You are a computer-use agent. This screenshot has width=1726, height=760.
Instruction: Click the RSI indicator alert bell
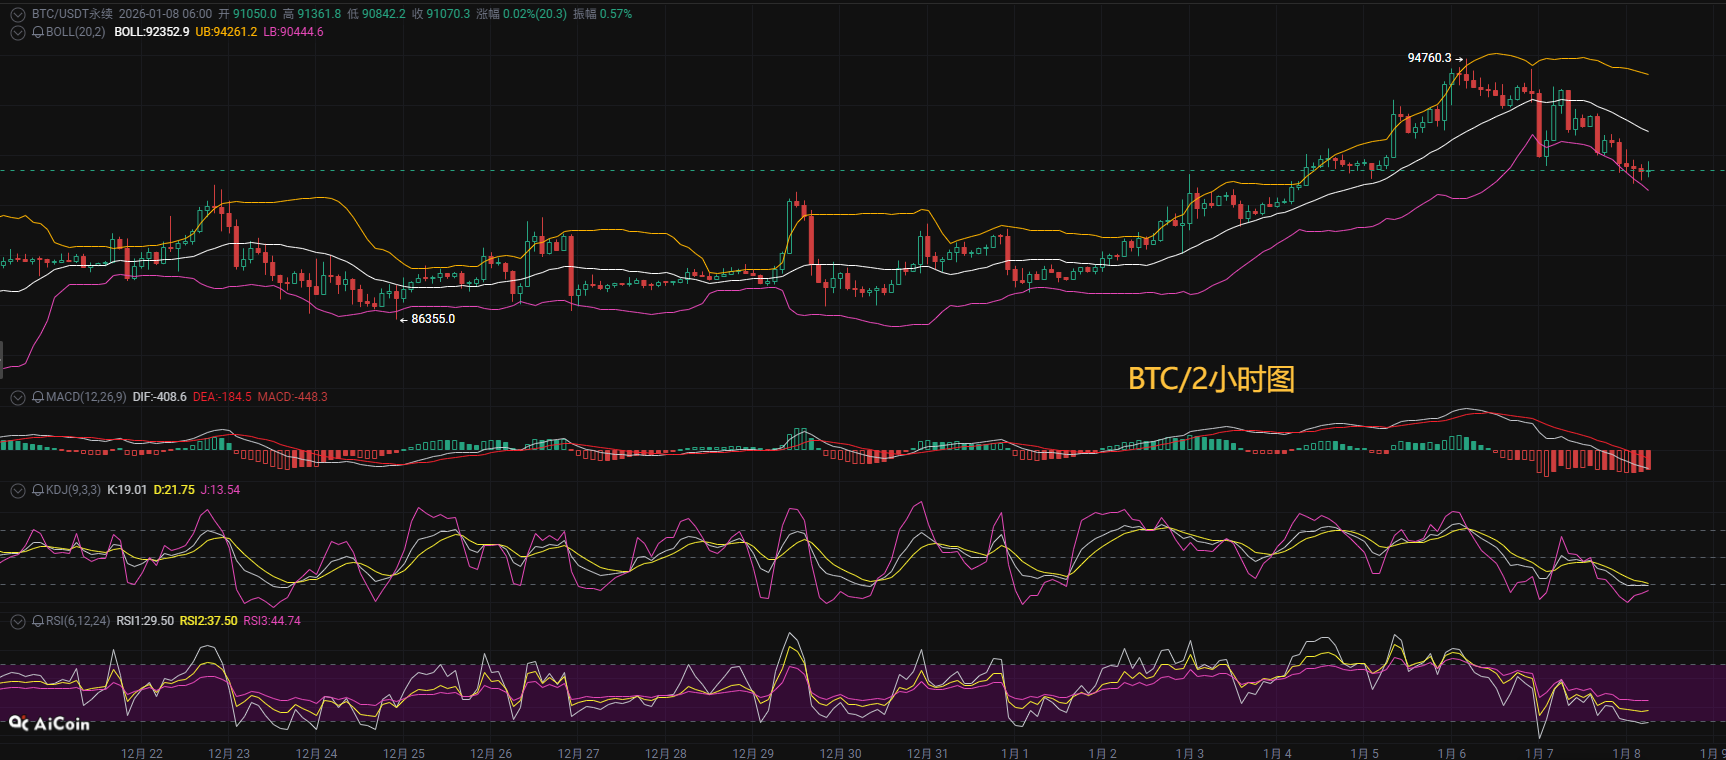[38, 621]
